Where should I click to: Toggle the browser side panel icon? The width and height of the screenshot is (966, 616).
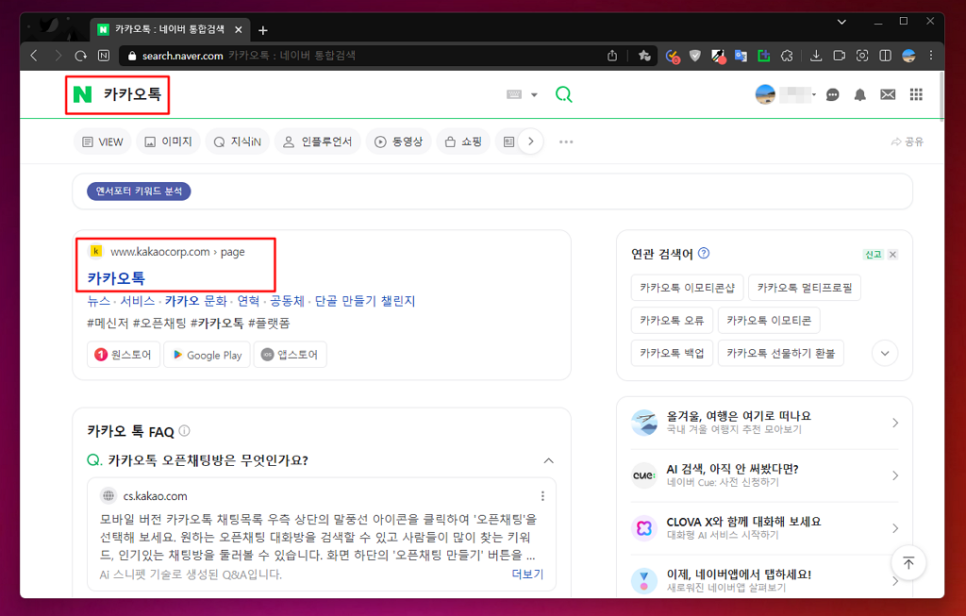point(885,55)
